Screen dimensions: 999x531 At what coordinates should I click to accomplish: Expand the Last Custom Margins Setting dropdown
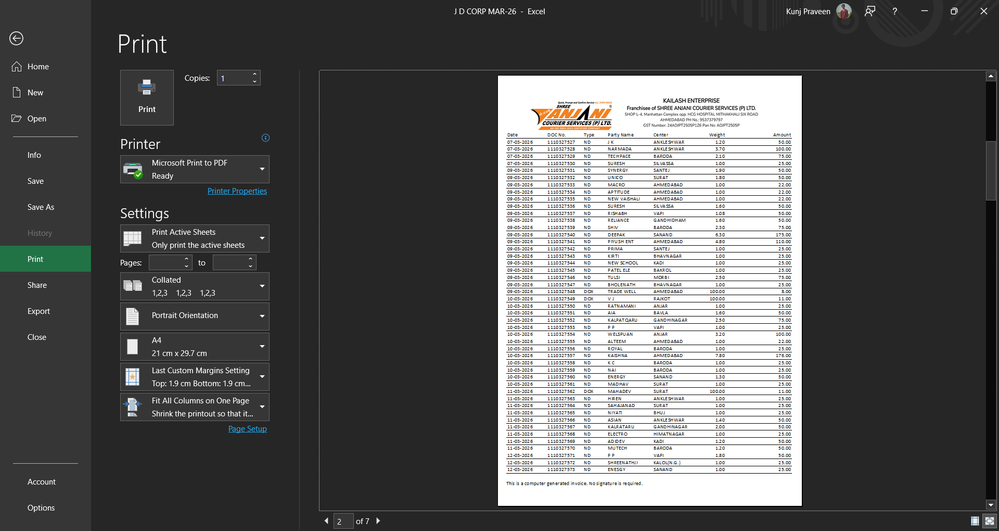(x=194, y=377)
